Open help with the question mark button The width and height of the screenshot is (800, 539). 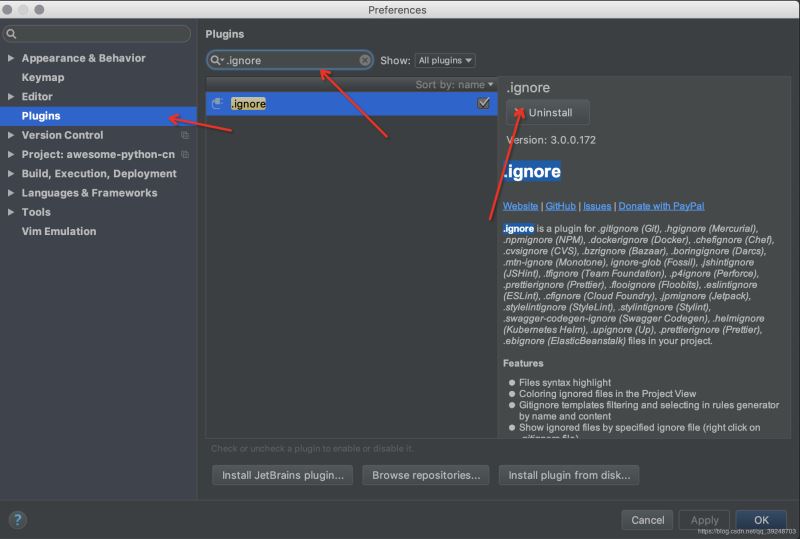[18, 520]
